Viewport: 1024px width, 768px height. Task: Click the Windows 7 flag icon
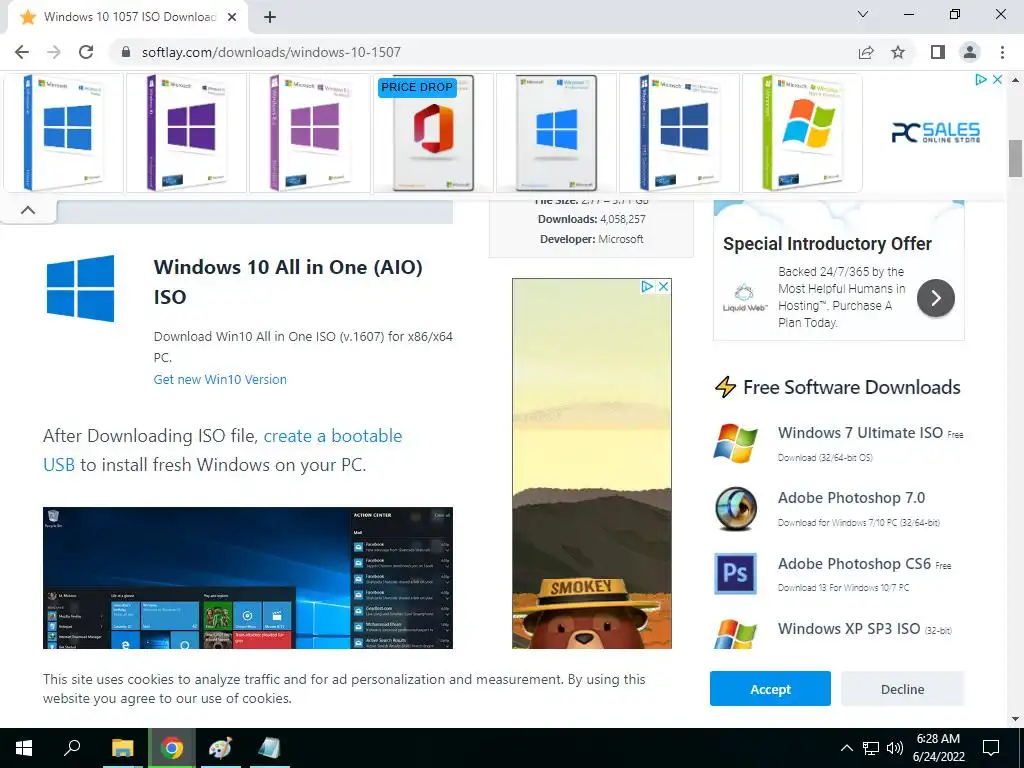(x=735, y=443)
